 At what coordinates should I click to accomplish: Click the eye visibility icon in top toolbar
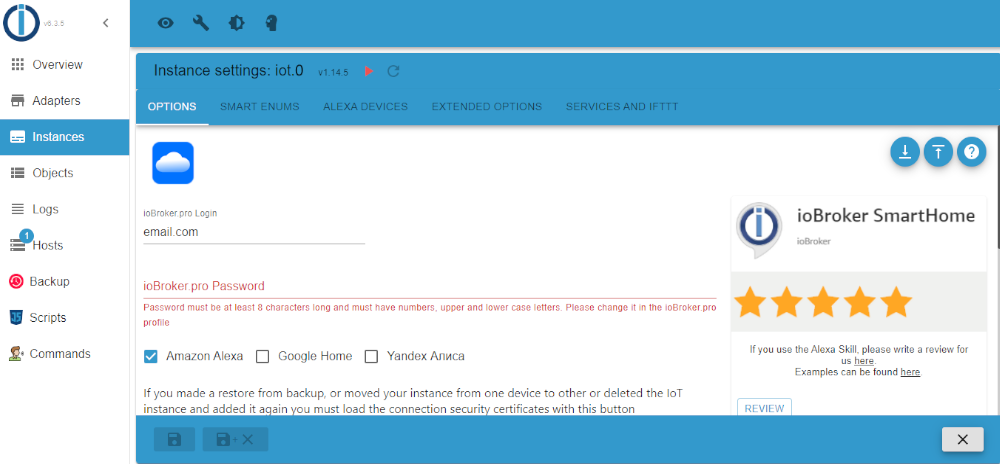coord(166,23)
